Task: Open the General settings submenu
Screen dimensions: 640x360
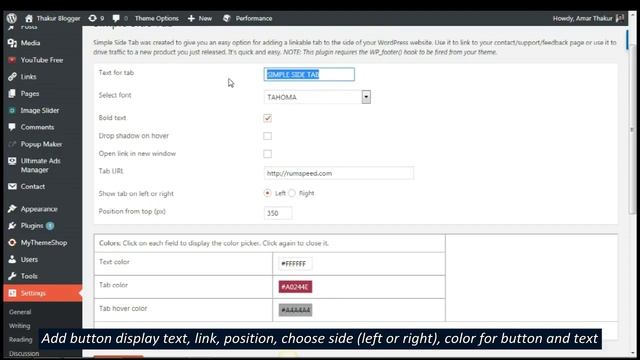Action: pos(20,312)
